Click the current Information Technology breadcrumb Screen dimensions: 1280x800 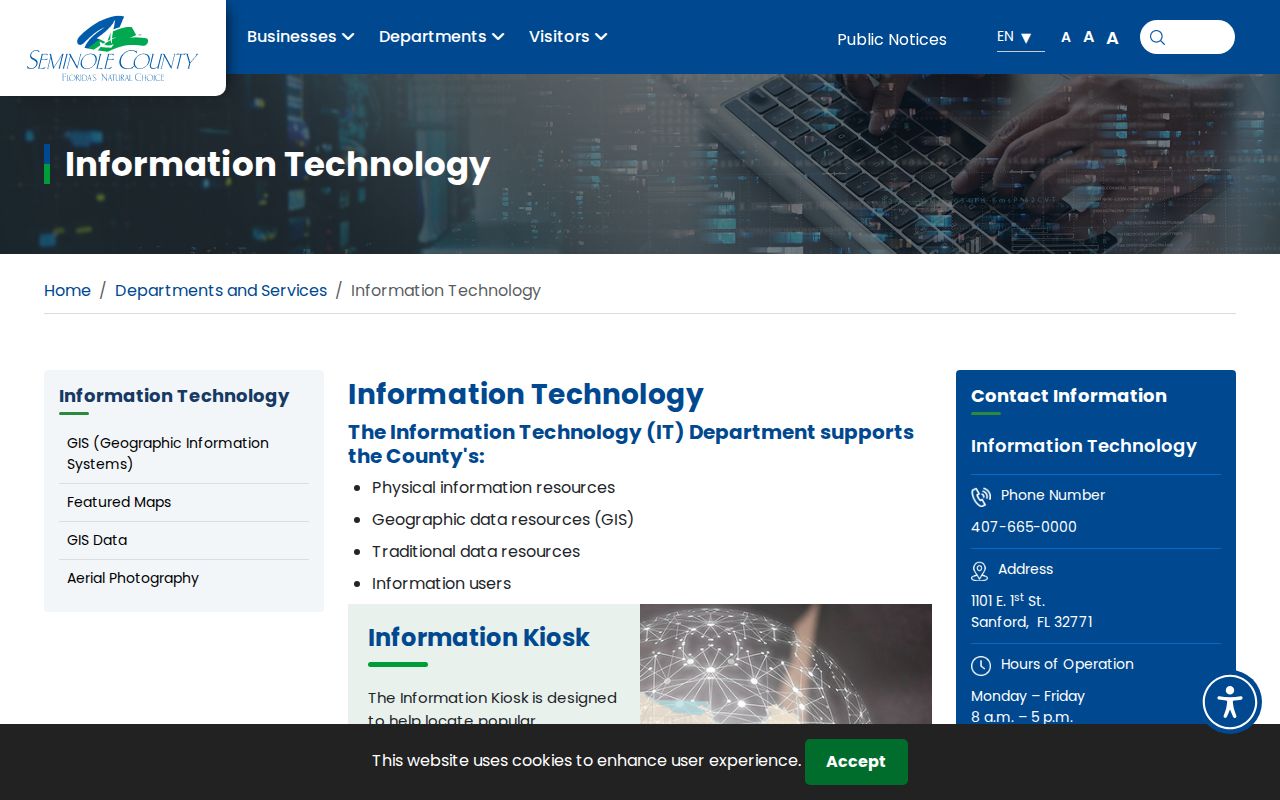(x=446, y=290)
